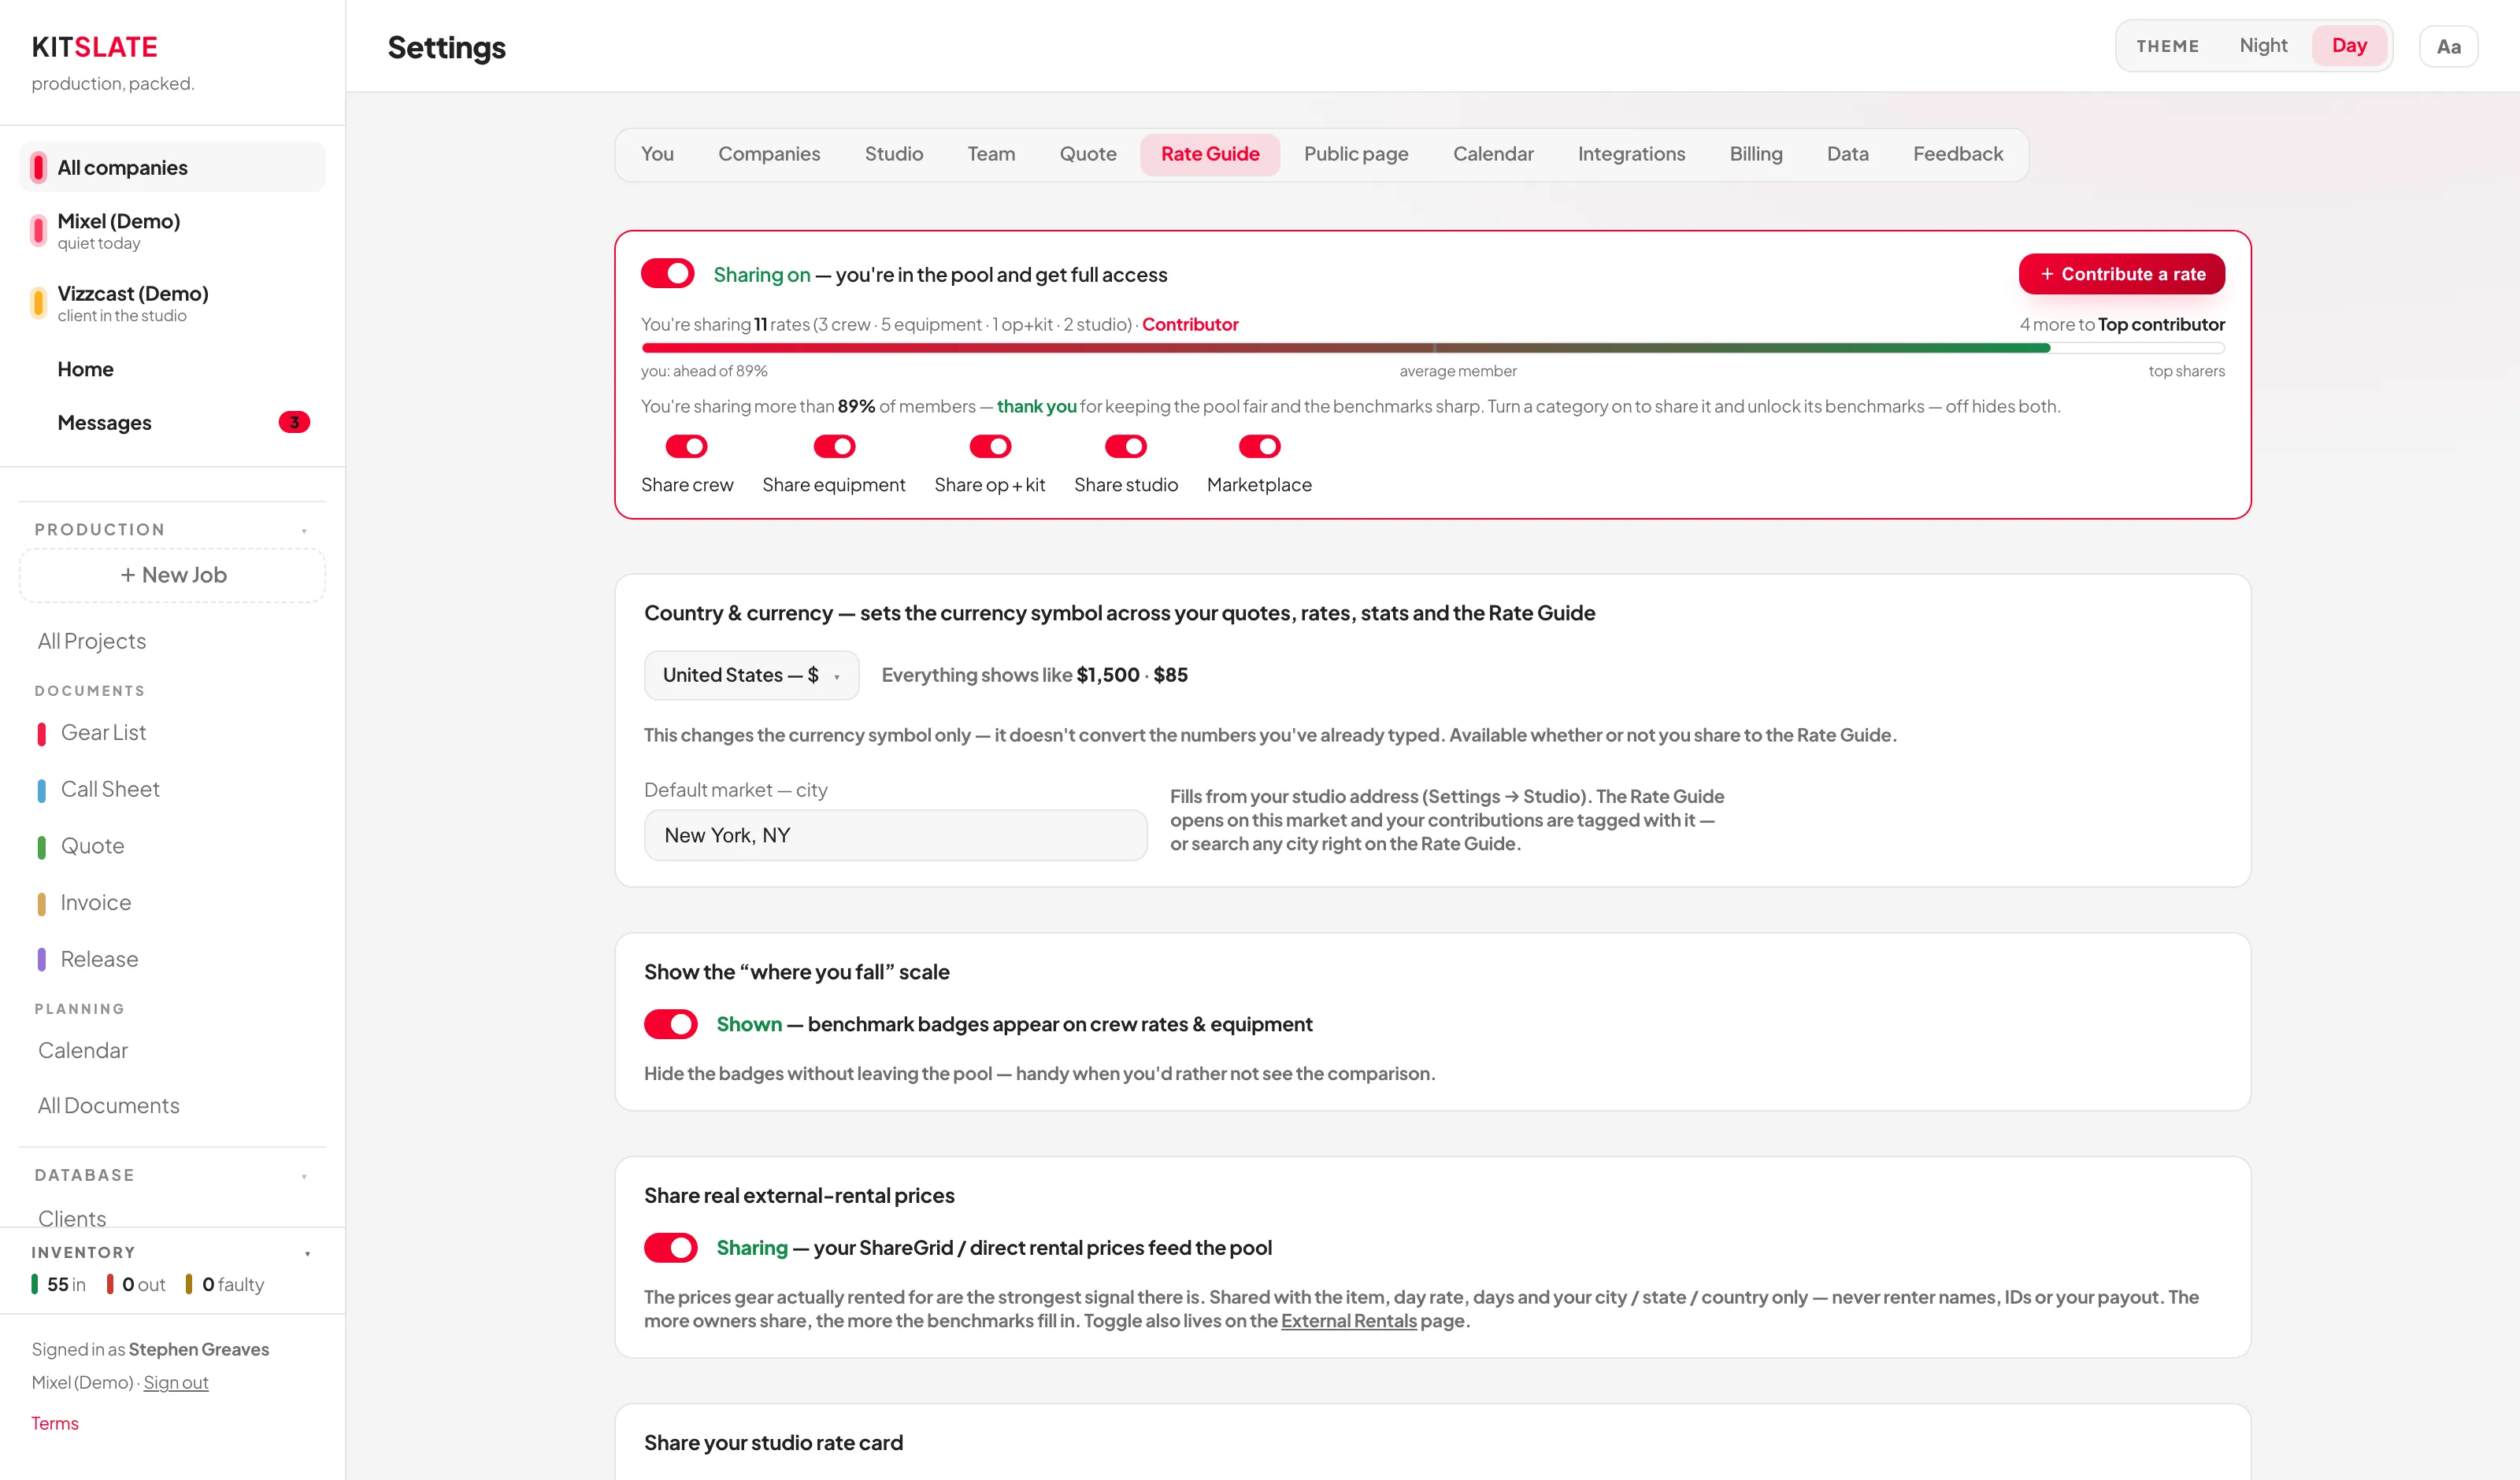The width and height of the screenshot is (2520, 1480).
Task: Open the Integrations tab
Action: (1631, 154)
